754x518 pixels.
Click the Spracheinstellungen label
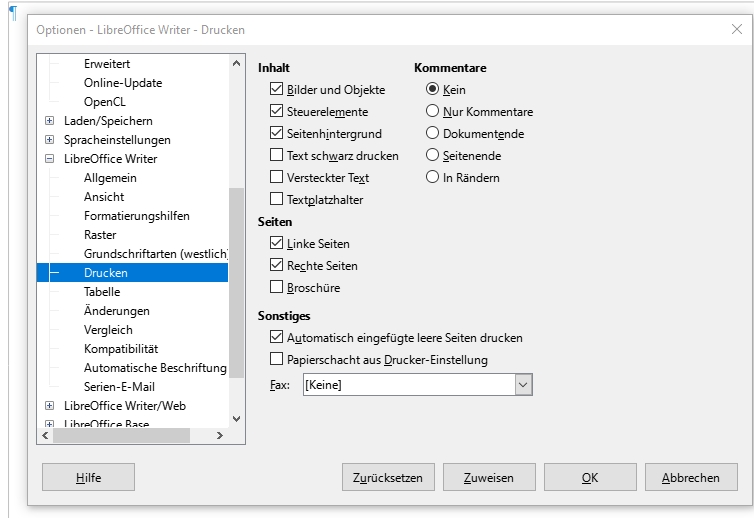(x=117, y=140)
